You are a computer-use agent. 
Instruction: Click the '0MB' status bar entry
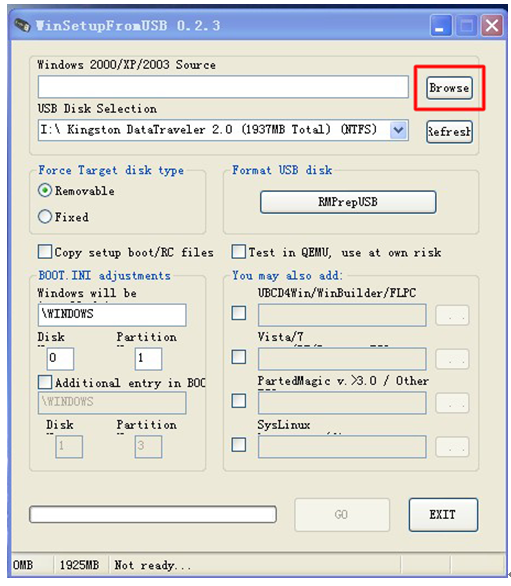[x=23, y=565]
